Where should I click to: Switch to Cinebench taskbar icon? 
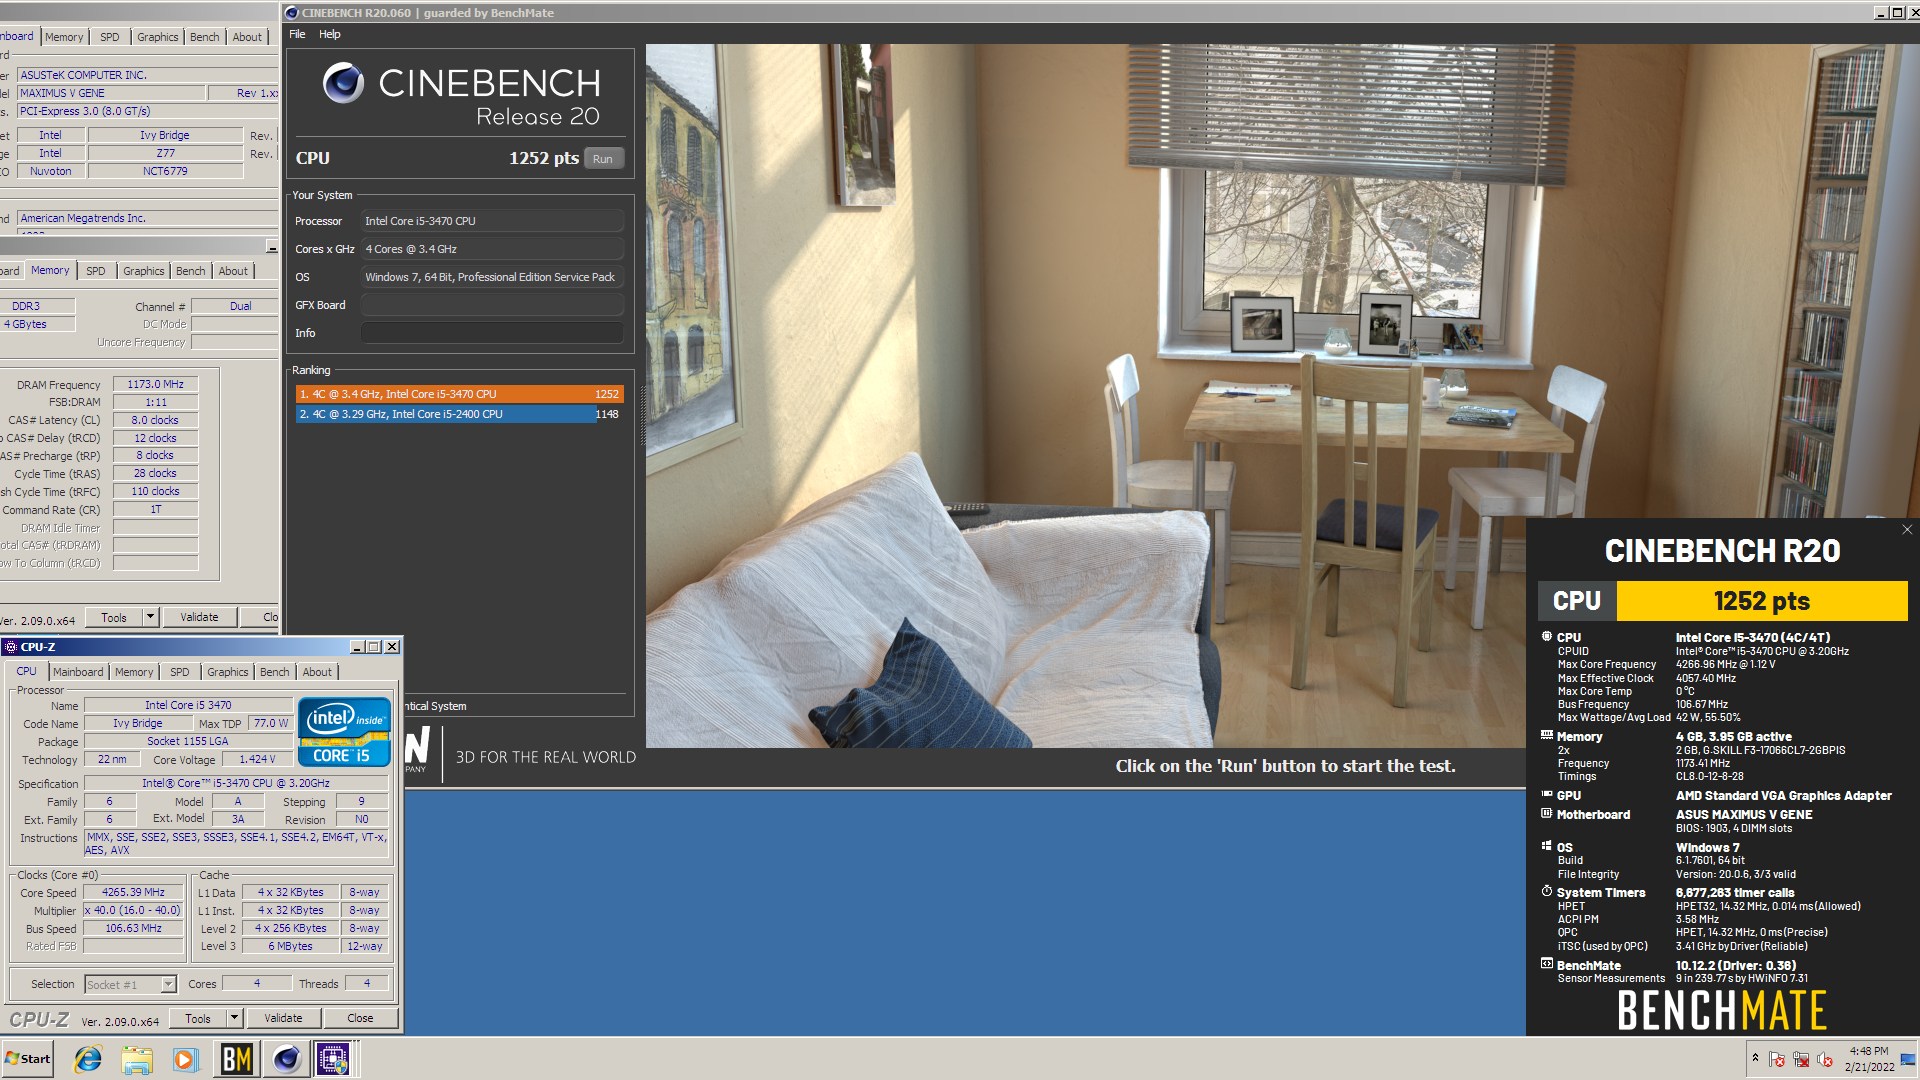[286, 1059]
